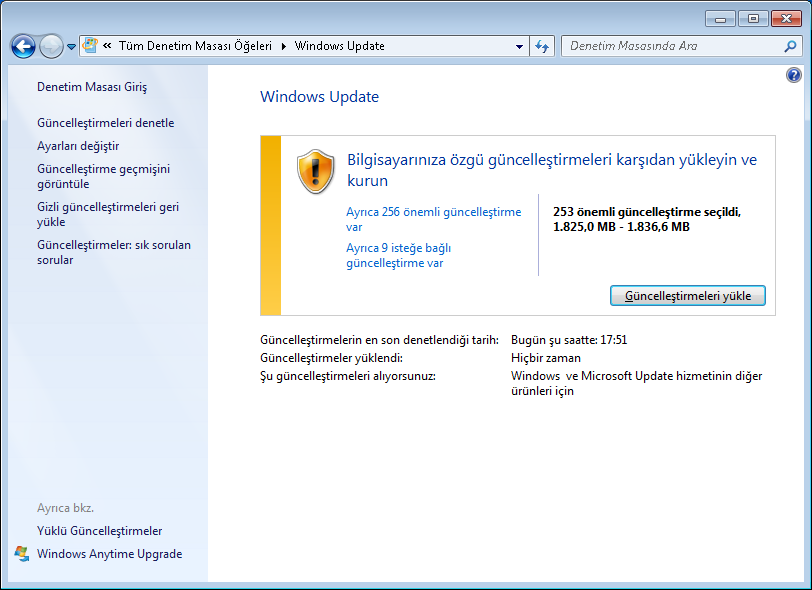Click 'Gizli güncelleştirmeleri geri yükle'
This screenshot has height=590, width=812.
[x=108, y=214]
